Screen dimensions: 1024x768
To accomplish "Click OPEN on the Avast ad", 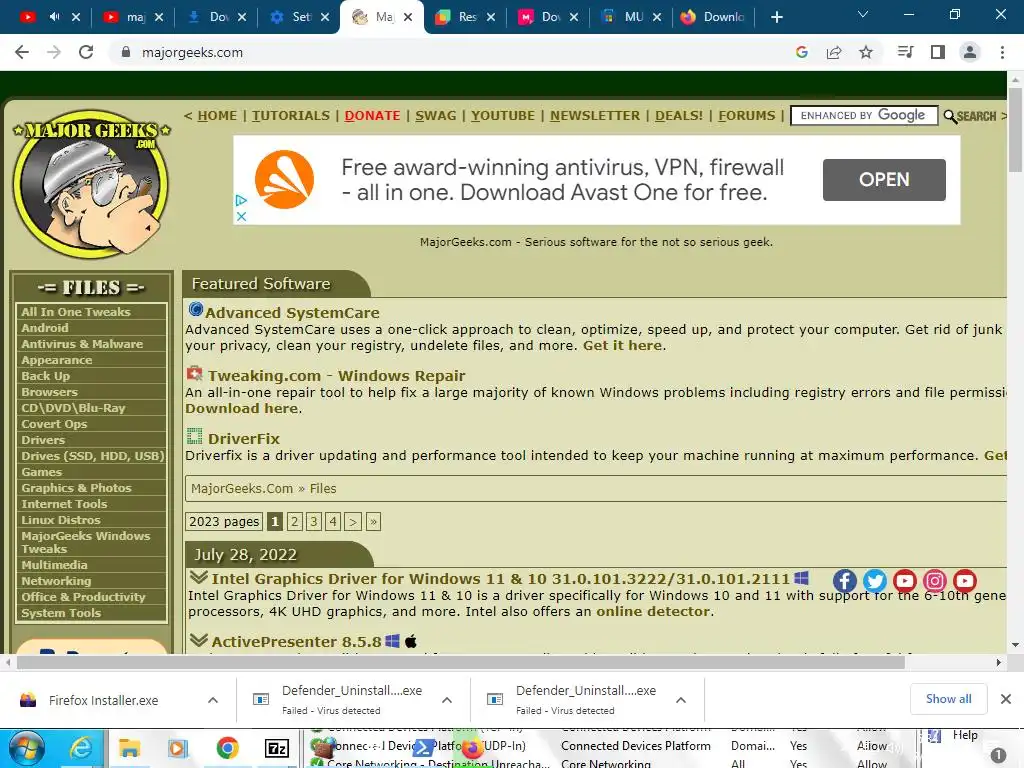I will pyautogui.click(x=884, y=180).
